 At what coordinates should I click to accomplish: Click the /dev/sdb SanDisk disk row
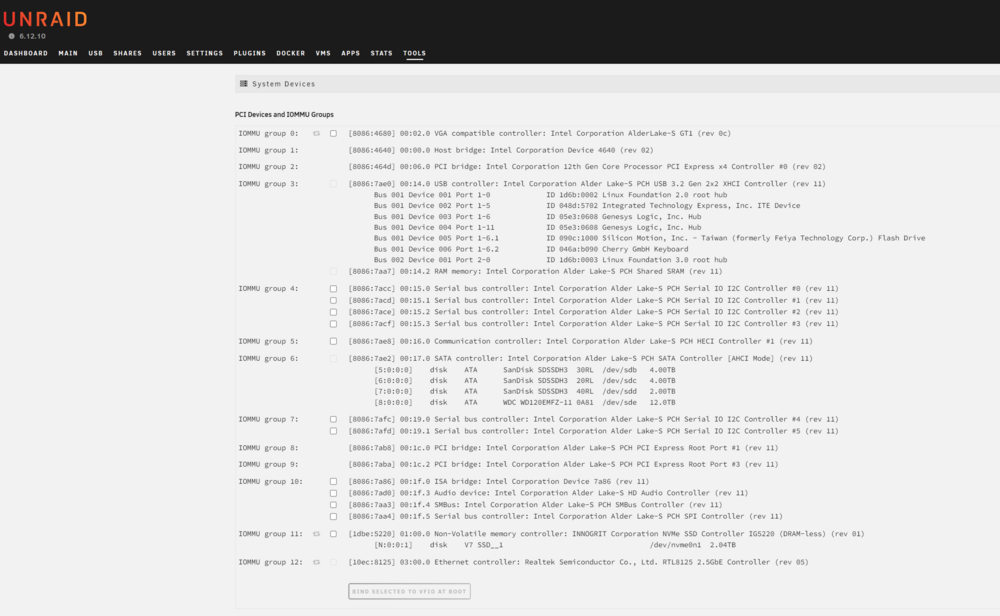point(524,370)
